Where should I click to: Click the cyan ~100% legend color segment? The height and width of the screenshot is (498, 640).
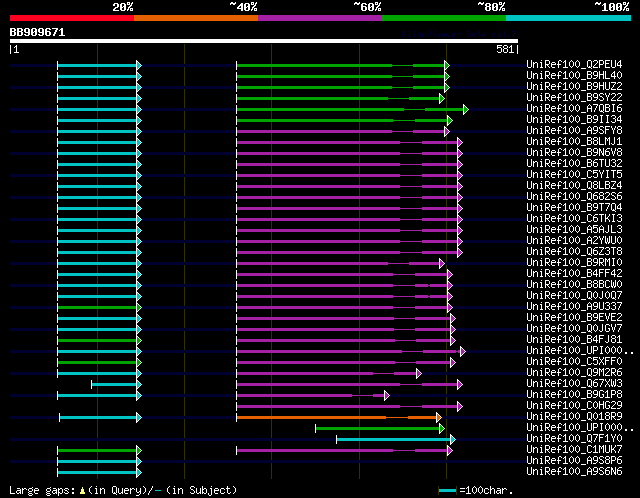pyautogui.click(x=569, y=18)
